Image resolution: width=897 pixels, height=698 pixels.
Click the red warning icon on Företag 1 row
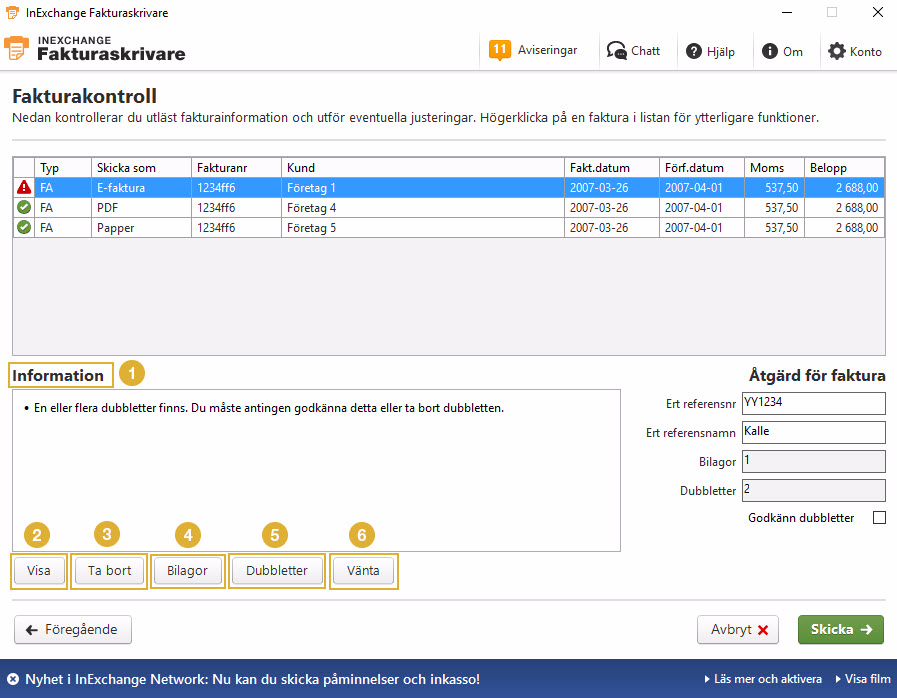(x=24, y=187)
